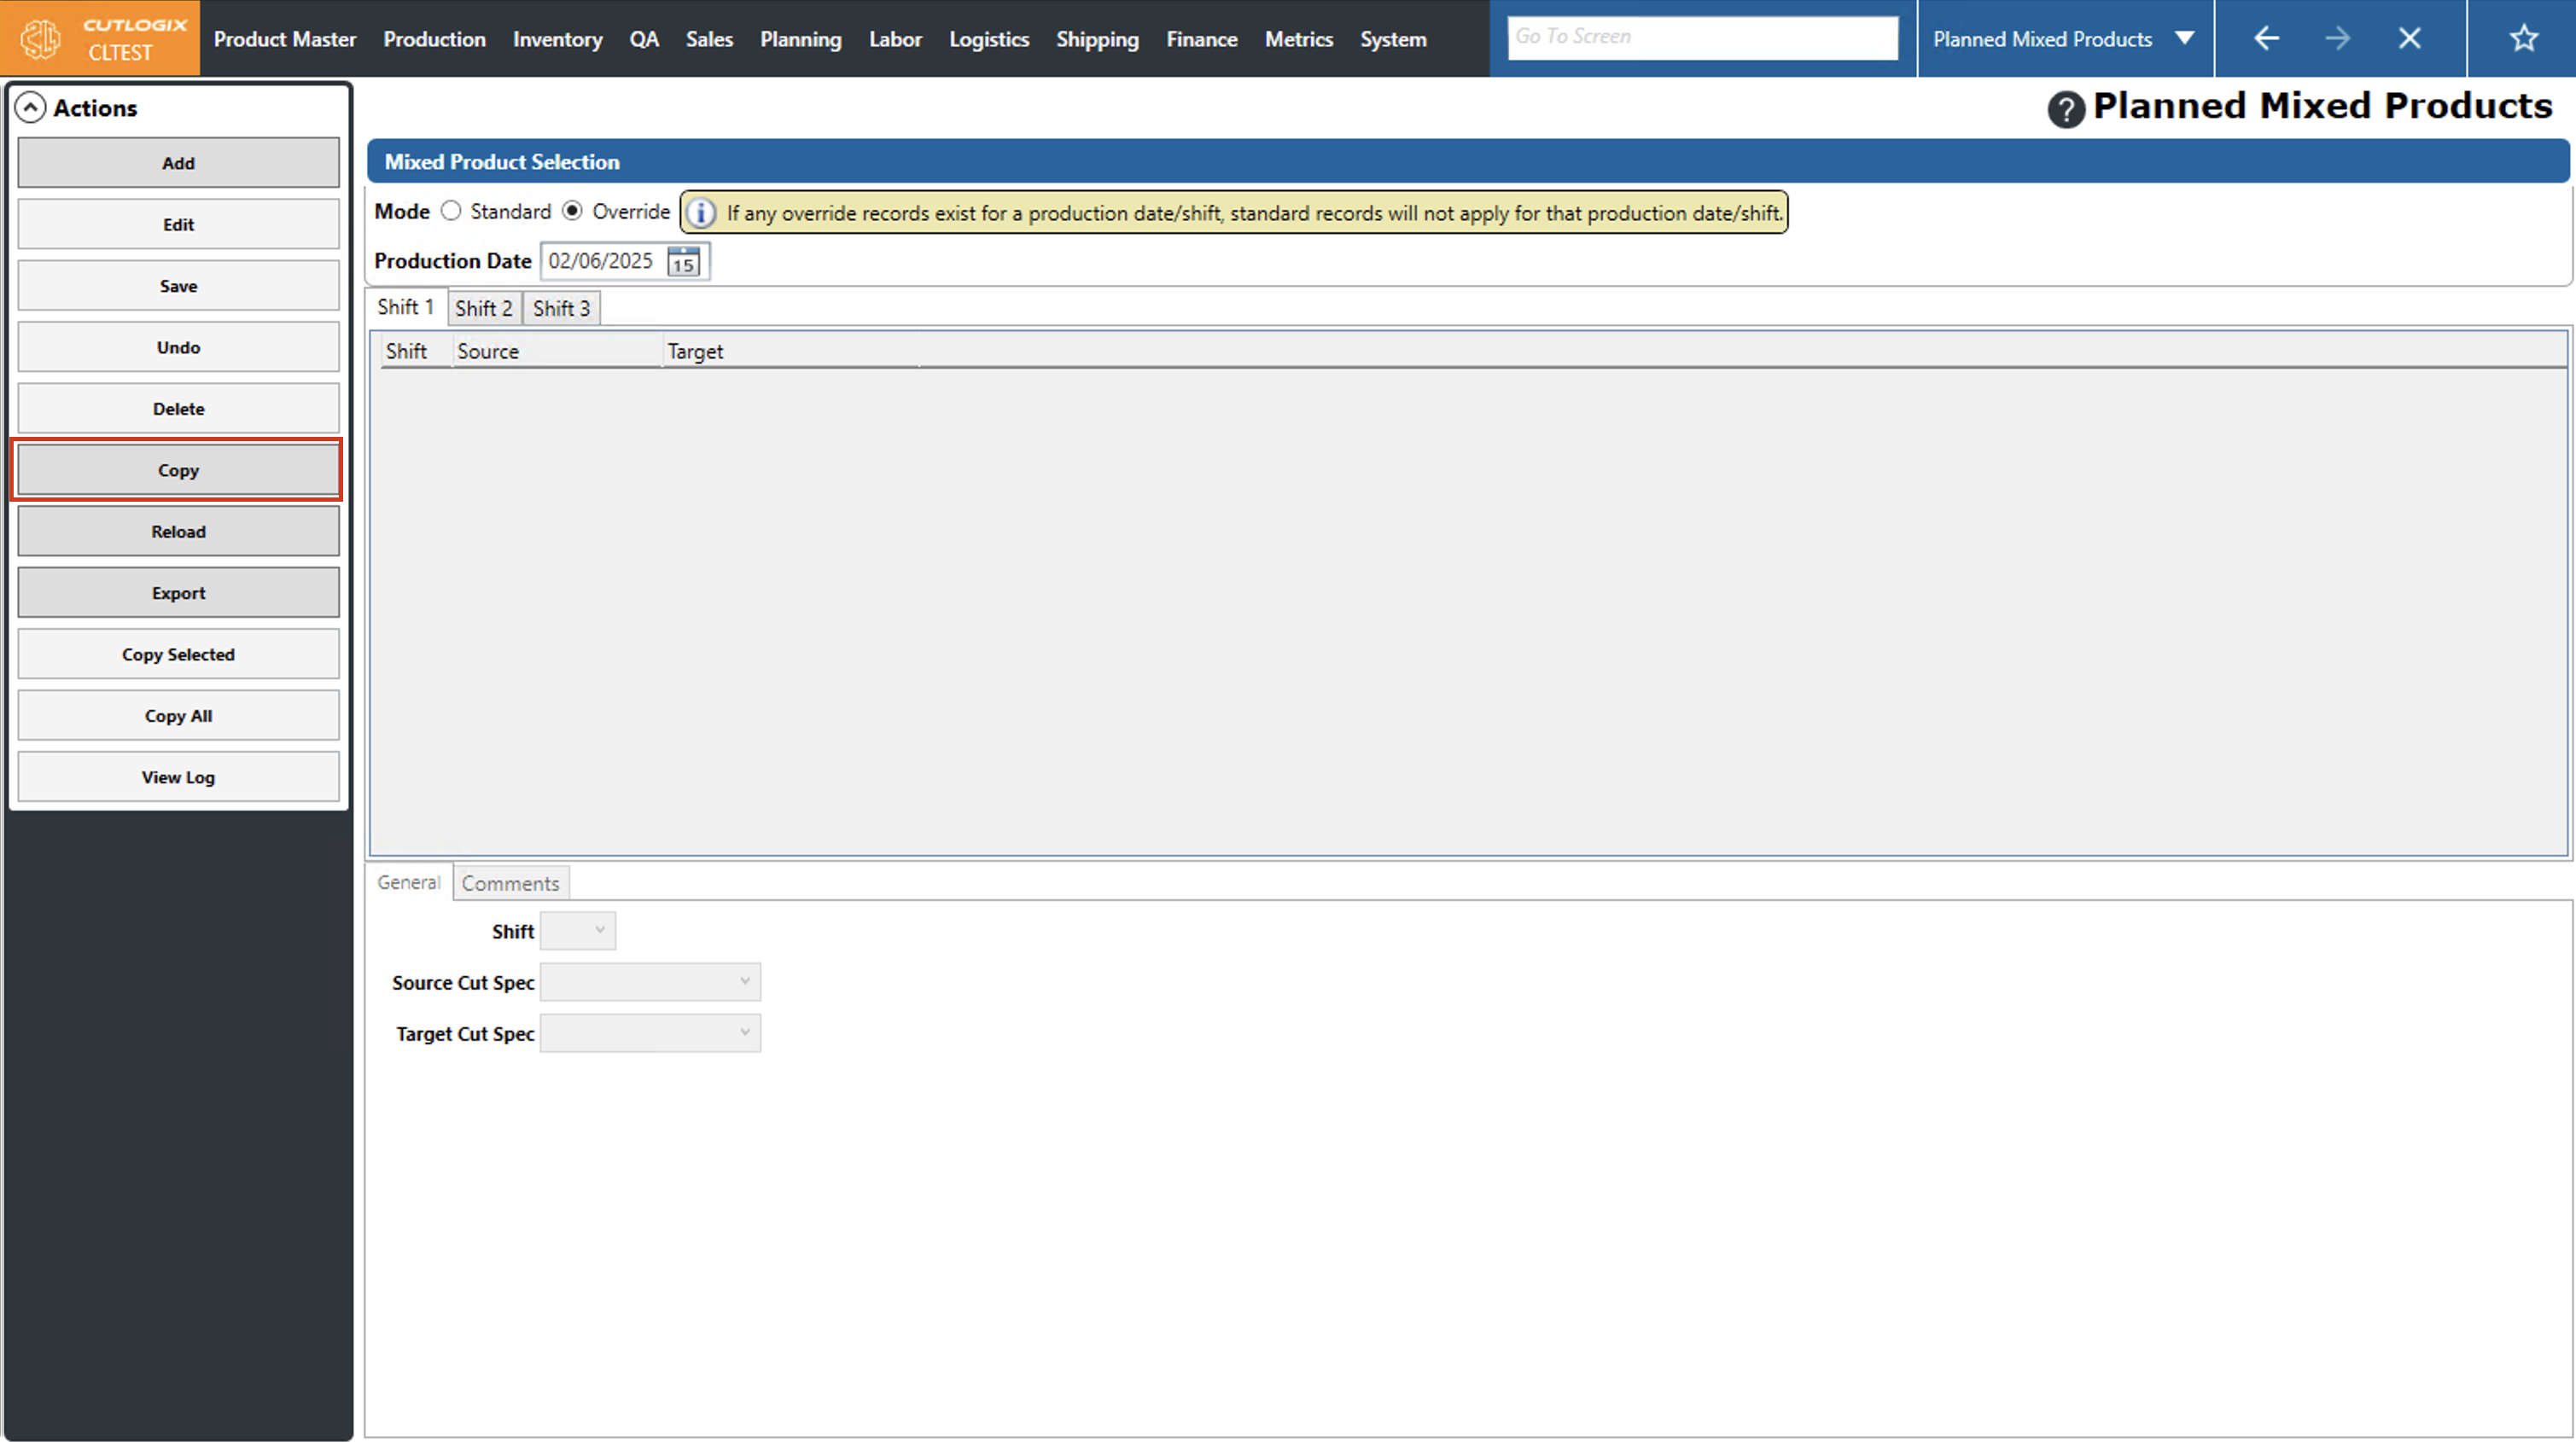The height and width of the screenshot is (1442, 2576).
Task: Collapse the Actions panel
Action: coord(31,108)
